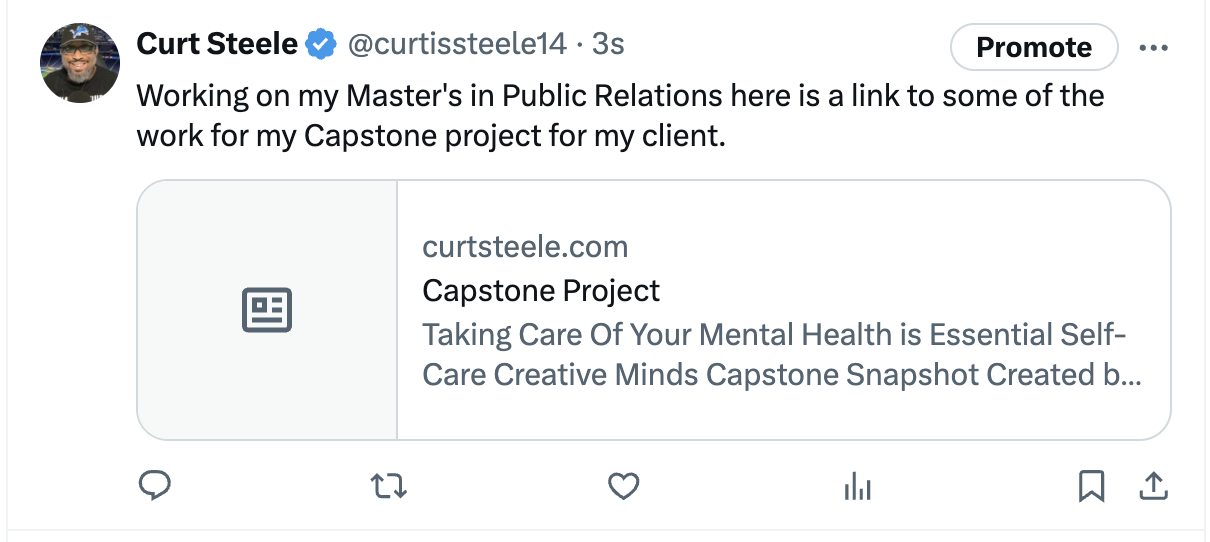The image size is (1210, 542).
Task: Click the tweet line 'work for my Capstone project'
Action: tap(430, 136)
